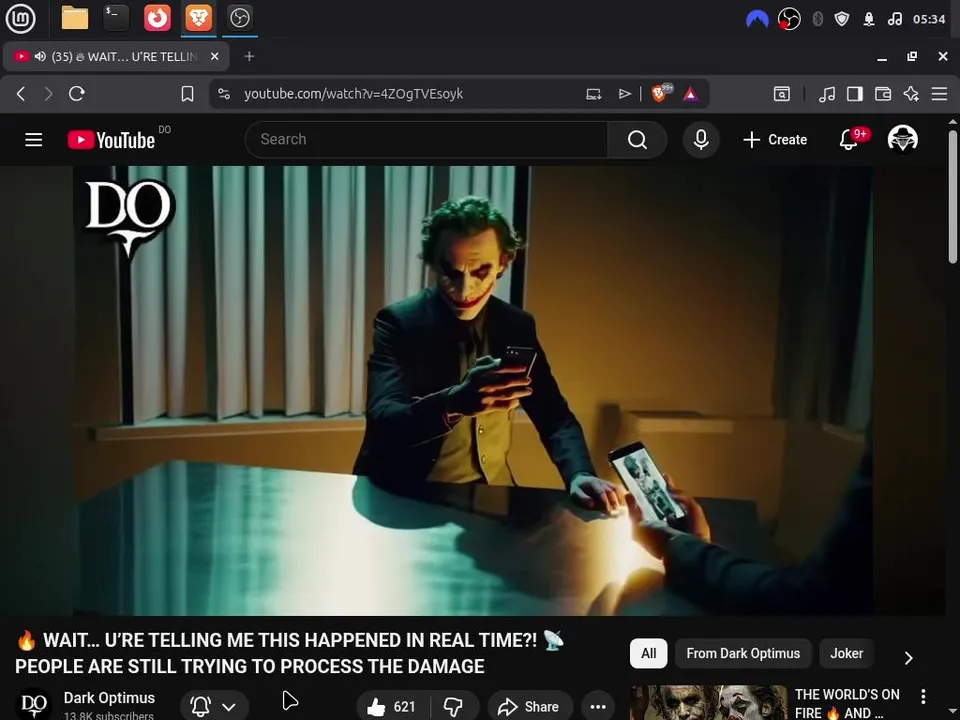Viewport: 960px width, 720px height.
Task: Open YouTube notifications bell
Action: [x=849, y=140]
